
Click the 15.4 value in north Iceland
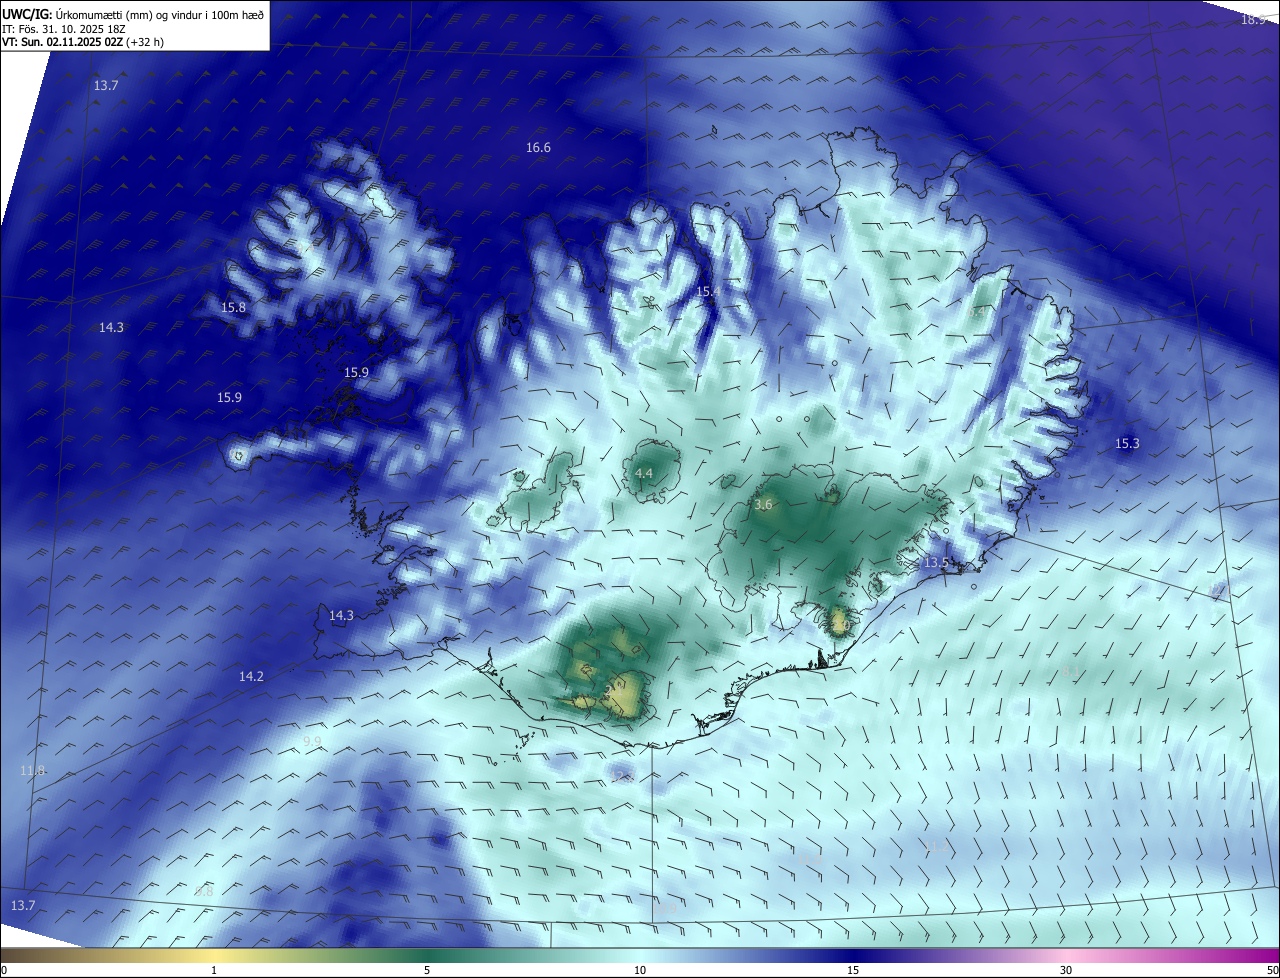tap(707, 291)
